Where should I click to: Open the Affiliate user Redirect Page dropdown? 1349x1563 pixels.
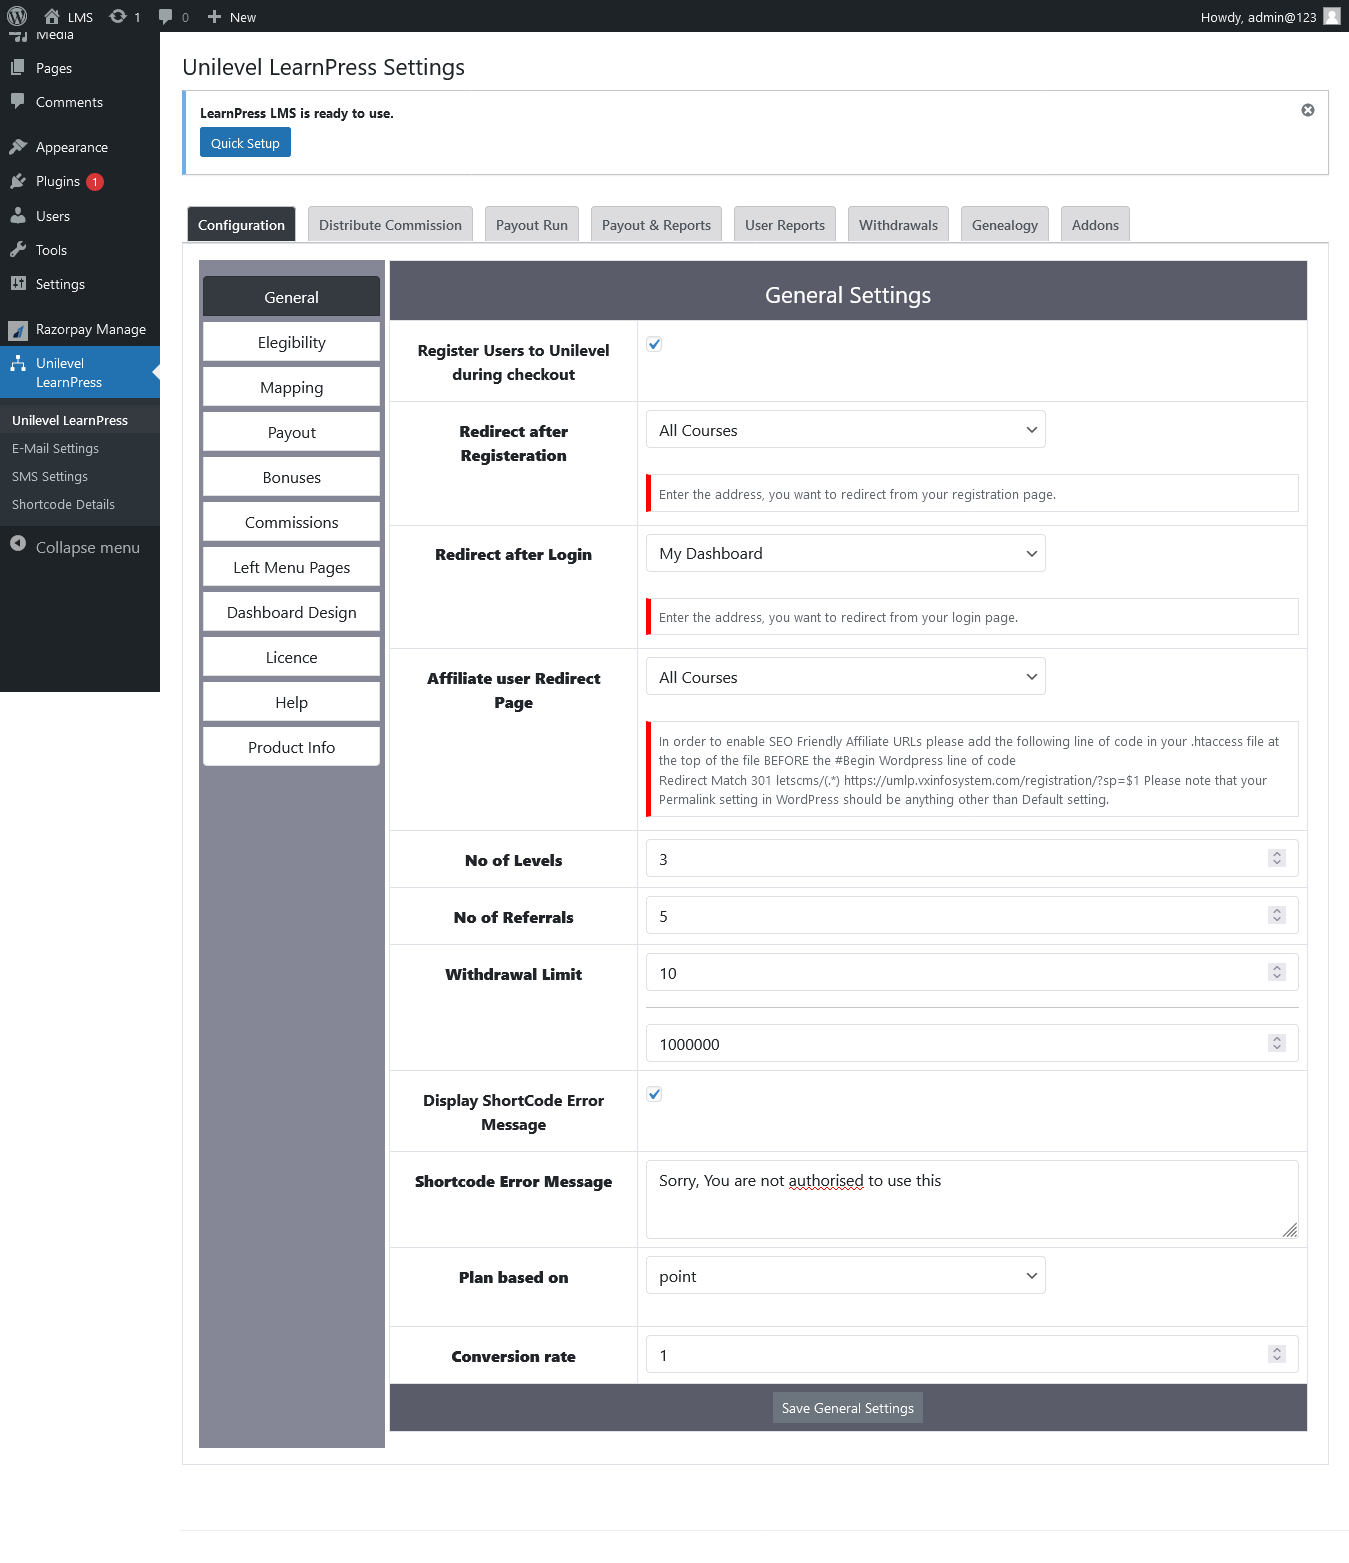click(x=845, y=676)
